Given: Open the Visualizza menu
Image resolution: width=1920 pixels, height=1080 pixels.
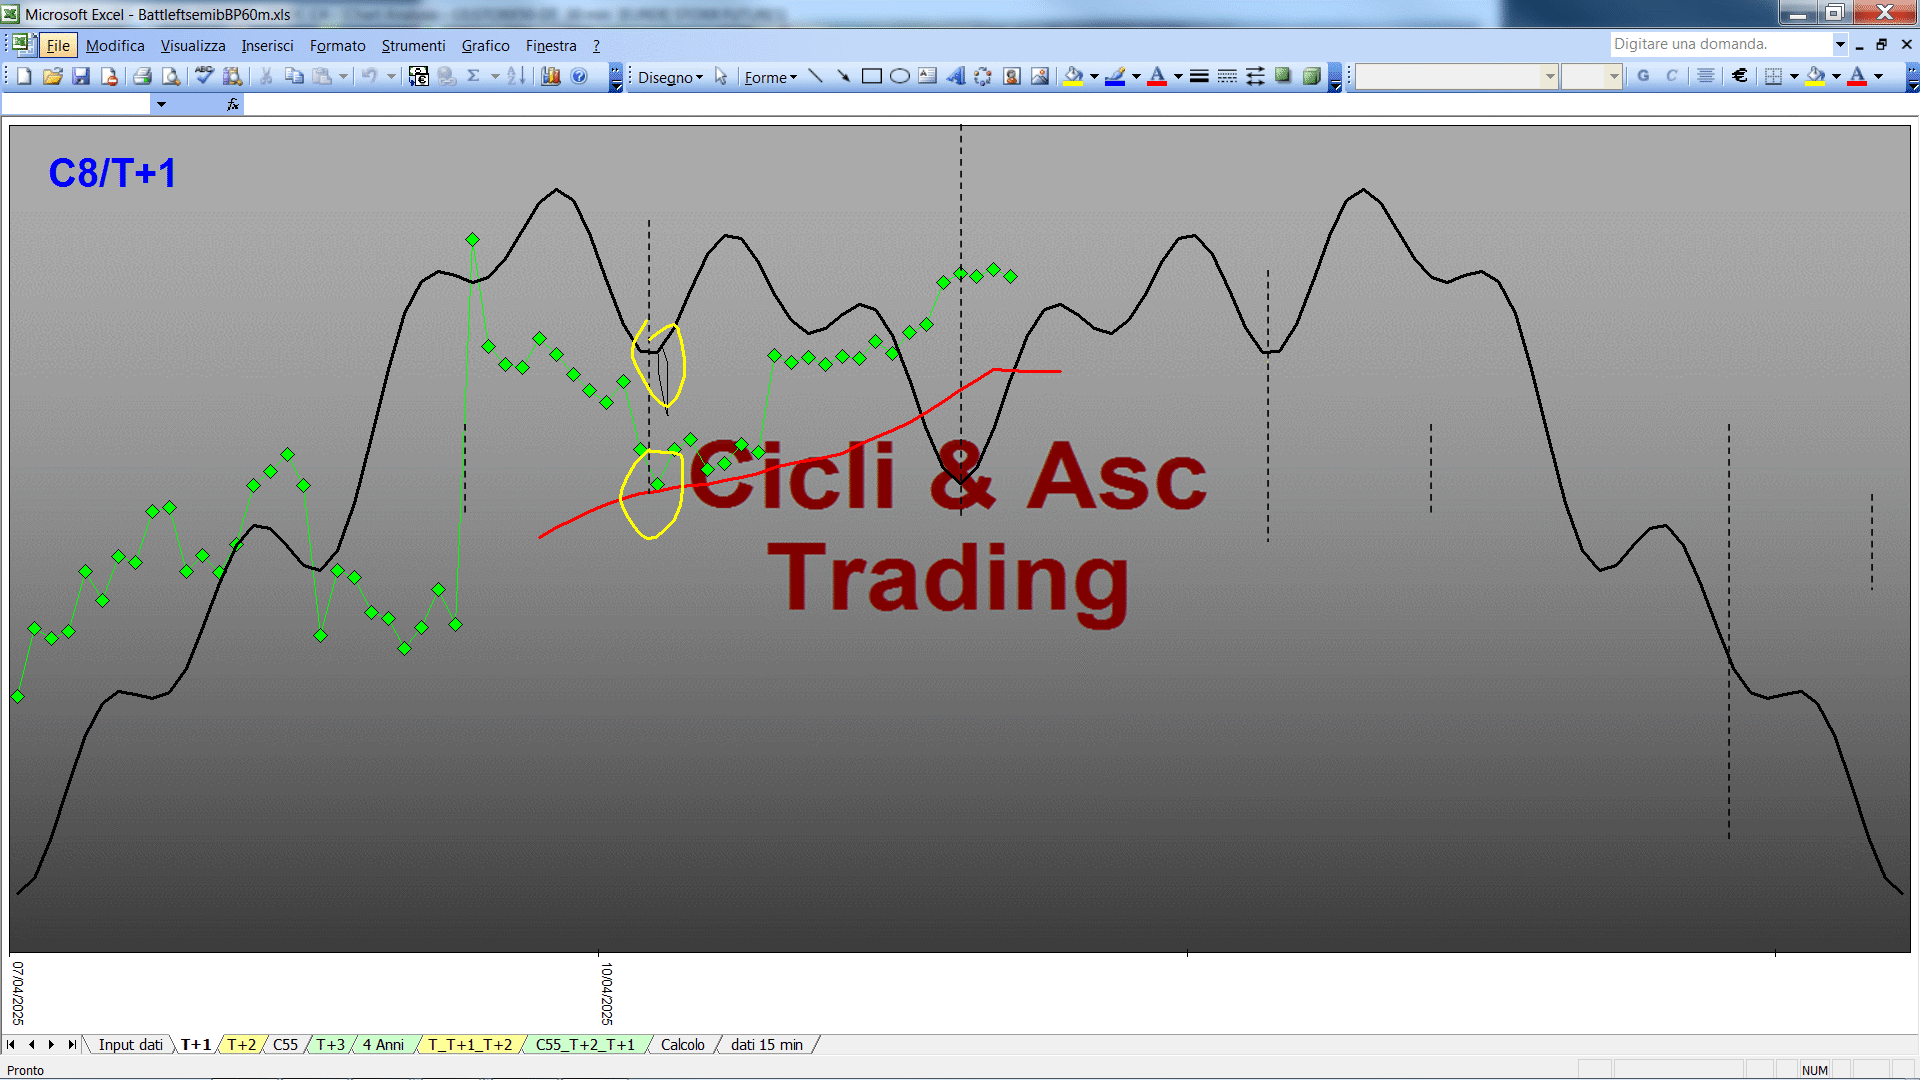Looking at the screenshot, I should click(193, 46).
